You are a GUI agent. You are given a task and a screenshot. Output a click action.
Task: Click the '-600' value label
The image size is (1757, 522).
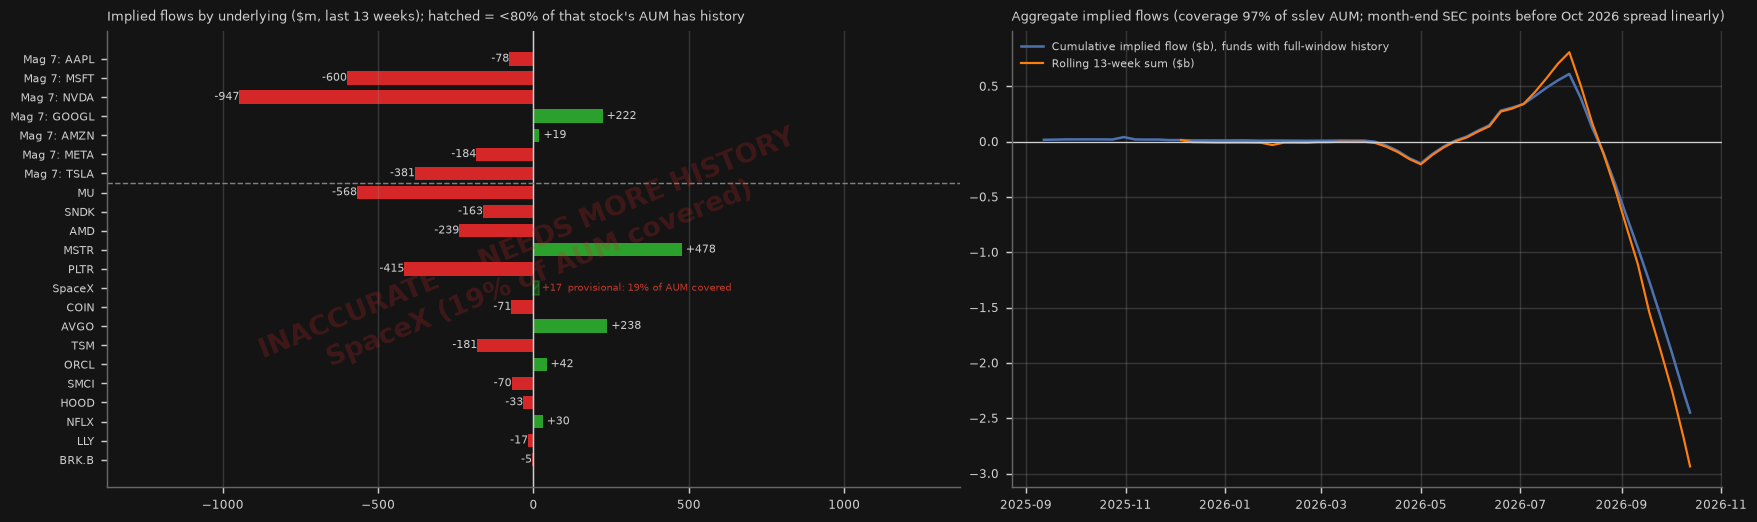pos(334,78)
